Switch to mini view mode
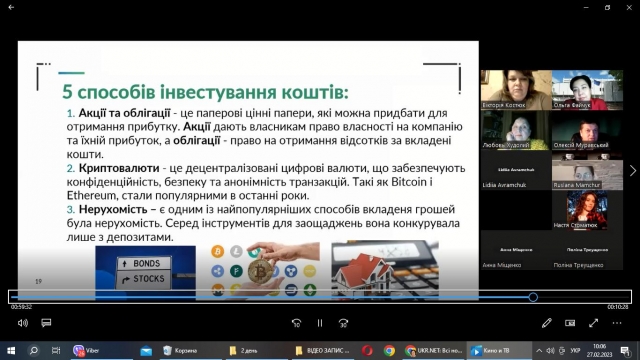Viewport: 640px width, 360px height. click(x=570, y=323)
